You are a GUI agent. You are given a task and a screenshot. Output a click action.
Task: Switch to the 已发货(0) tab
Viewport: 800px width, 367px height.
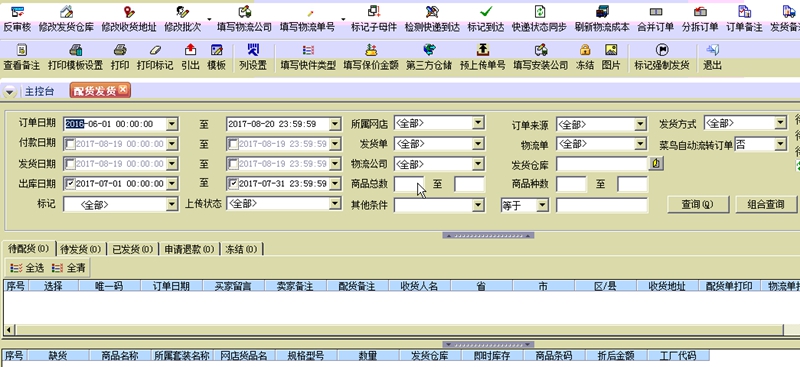[133, 249]
